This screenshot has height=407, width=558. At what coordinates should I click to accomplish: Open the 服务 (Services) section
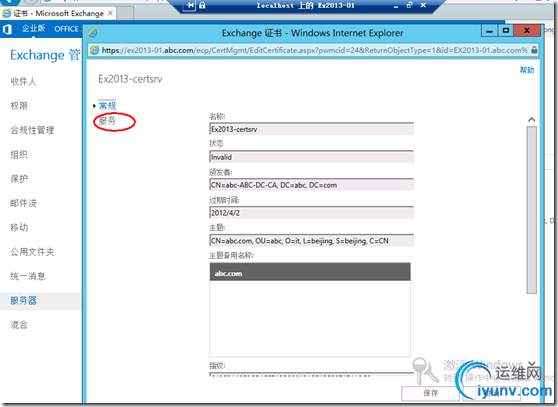[x=107, y=121]
